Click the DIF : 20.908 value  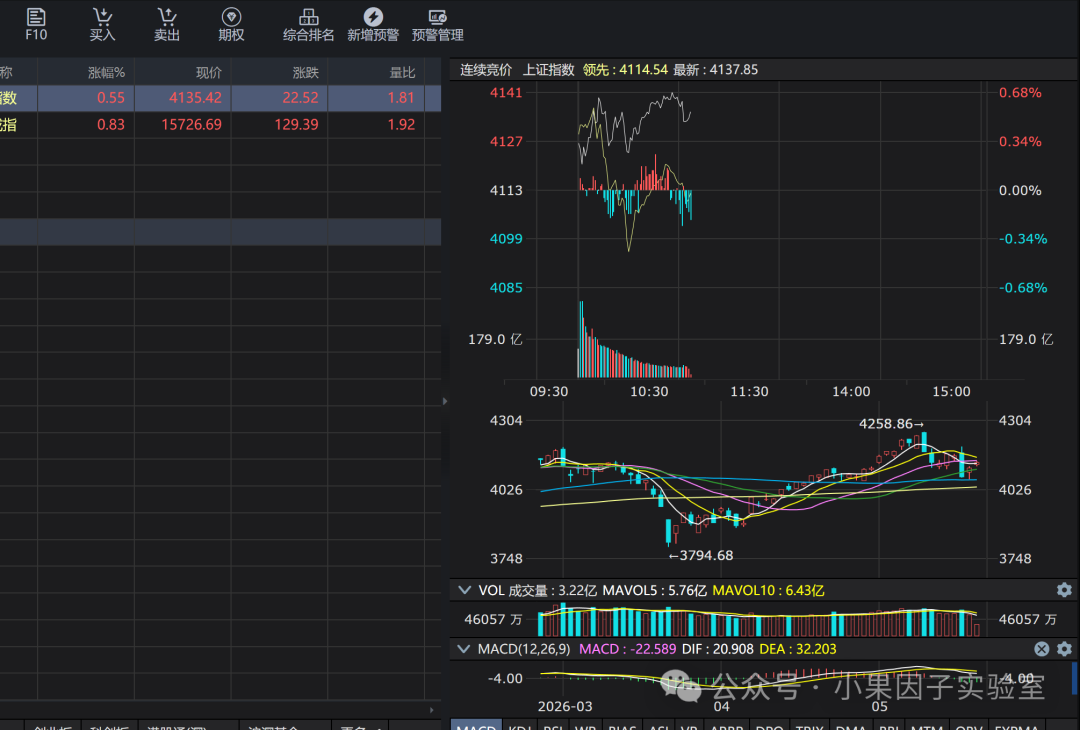click(718, 649)
